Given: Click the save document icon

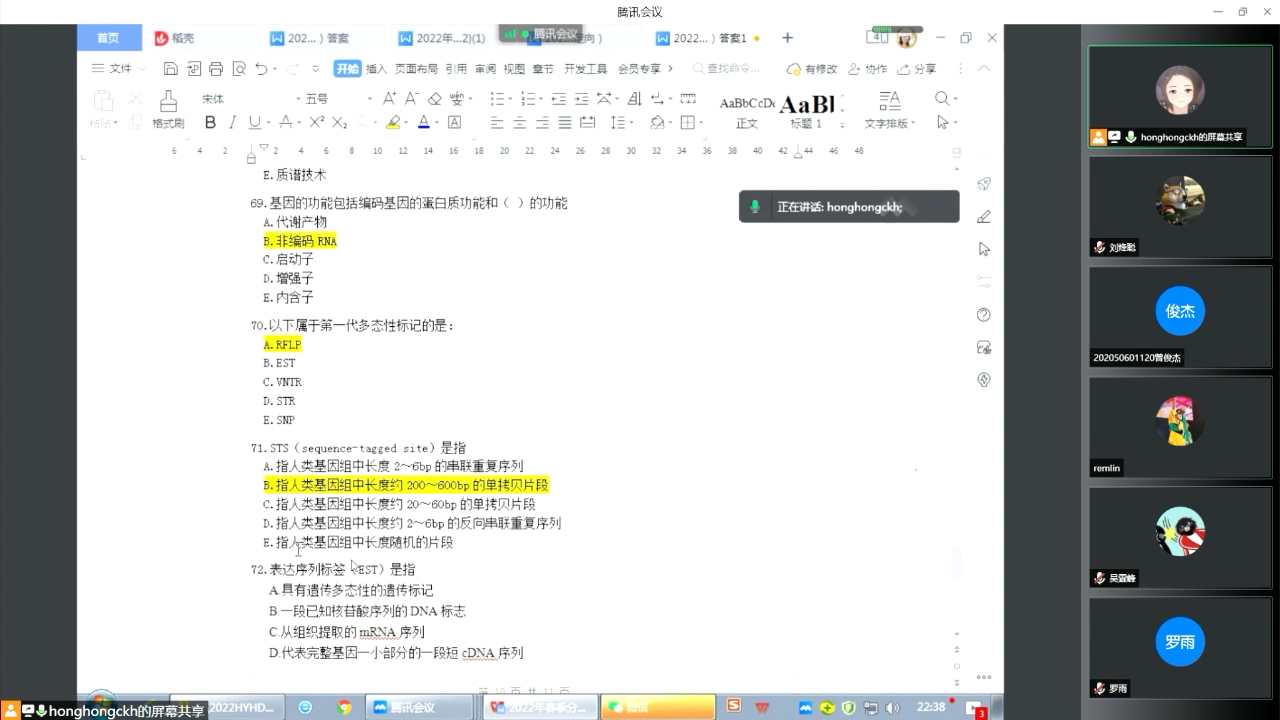Looking at the screenshot, I should coord(171,69).
